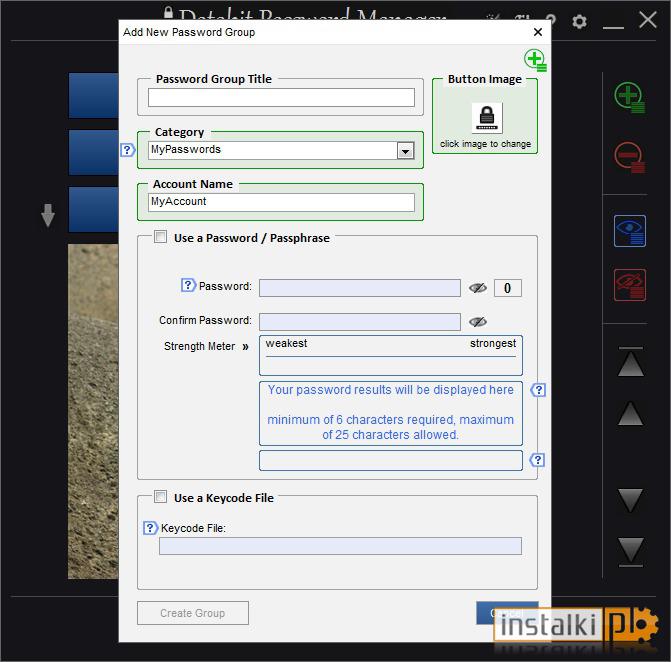Click the red remove group icon in main window
The width and height of the screenshot is (671, 662).
tap(629, 157)
